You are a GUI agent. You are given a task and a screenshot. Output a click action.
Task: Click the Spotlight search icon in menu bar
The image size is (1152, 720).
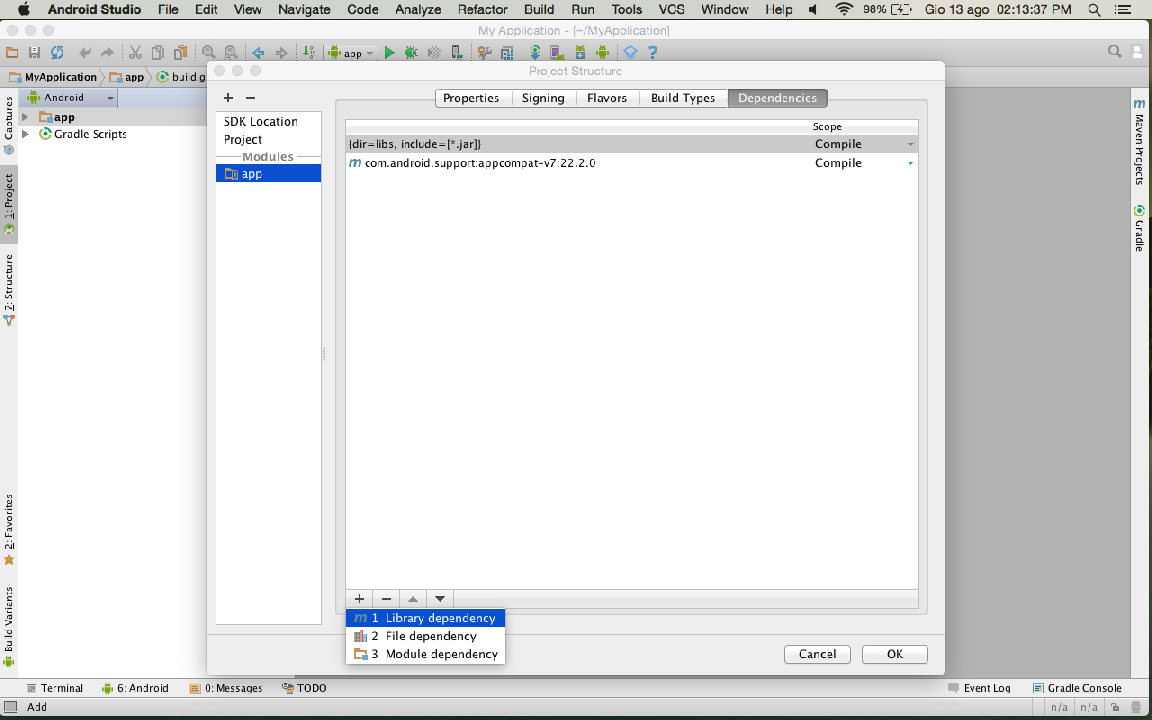pyautogui.click(x=1094, y=10)
